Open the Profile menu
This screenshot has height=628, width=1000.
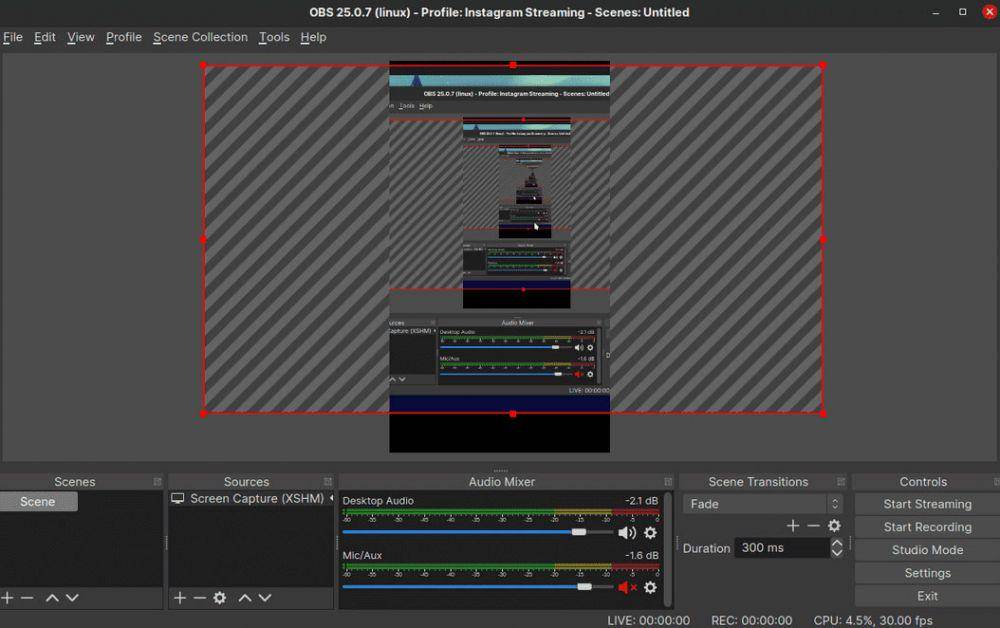click(x=124, y=37)
